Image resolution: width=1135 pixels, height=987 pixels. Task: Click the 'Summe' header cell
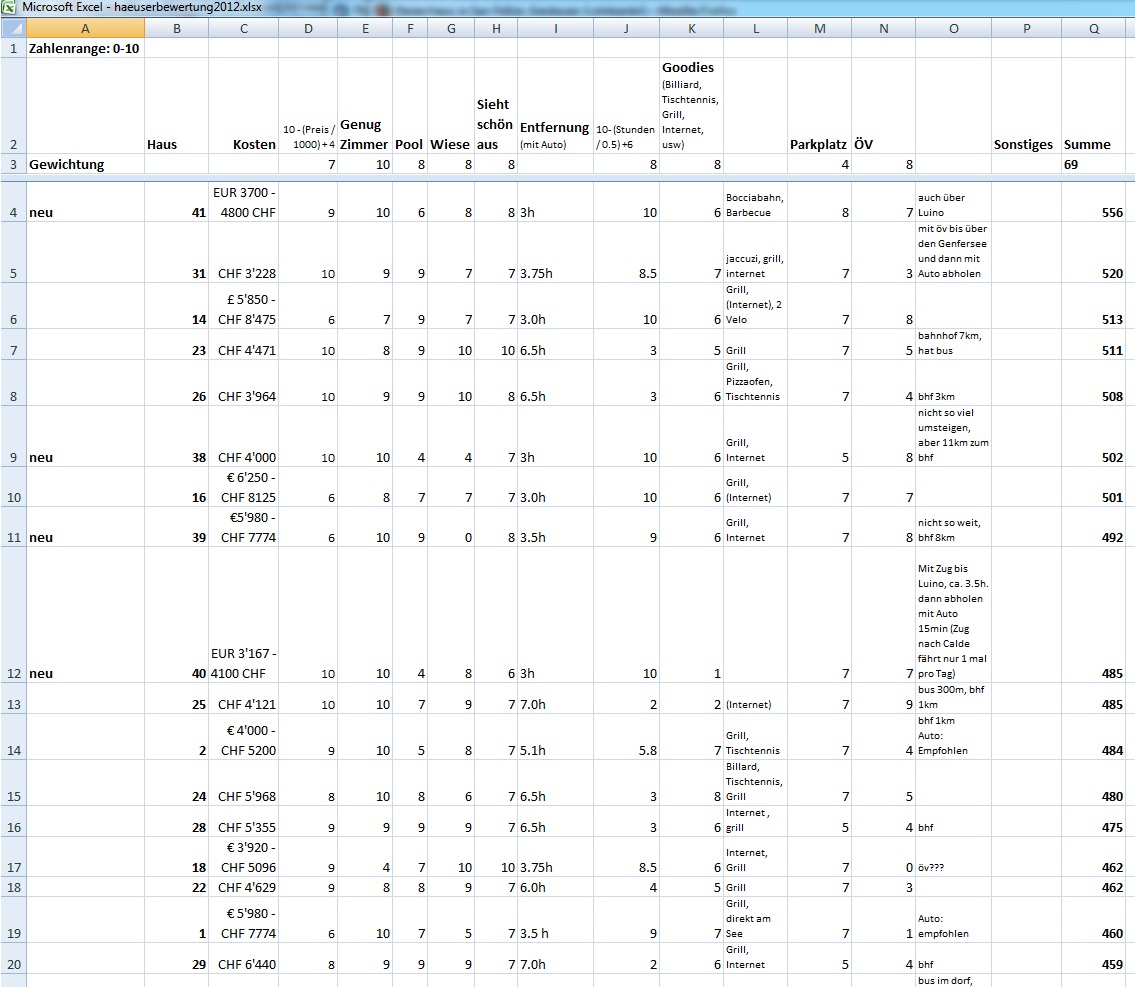point(1093,106)
